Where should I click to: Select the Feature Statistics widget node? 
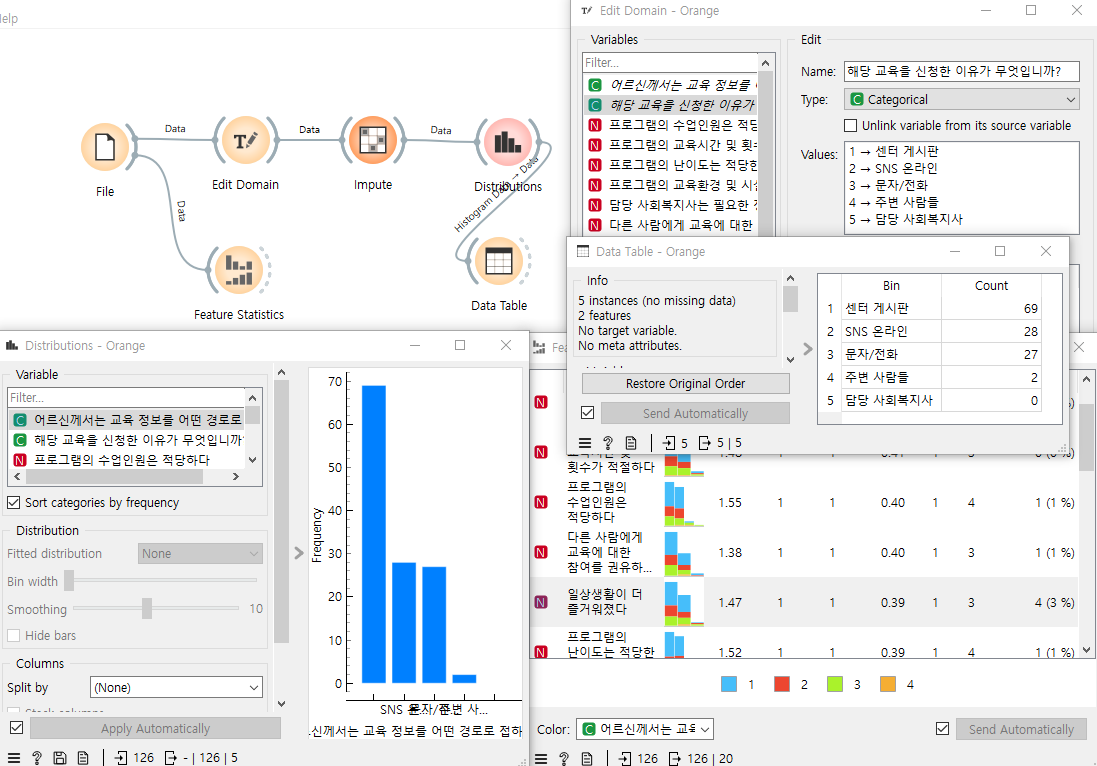tap(238, 270)
